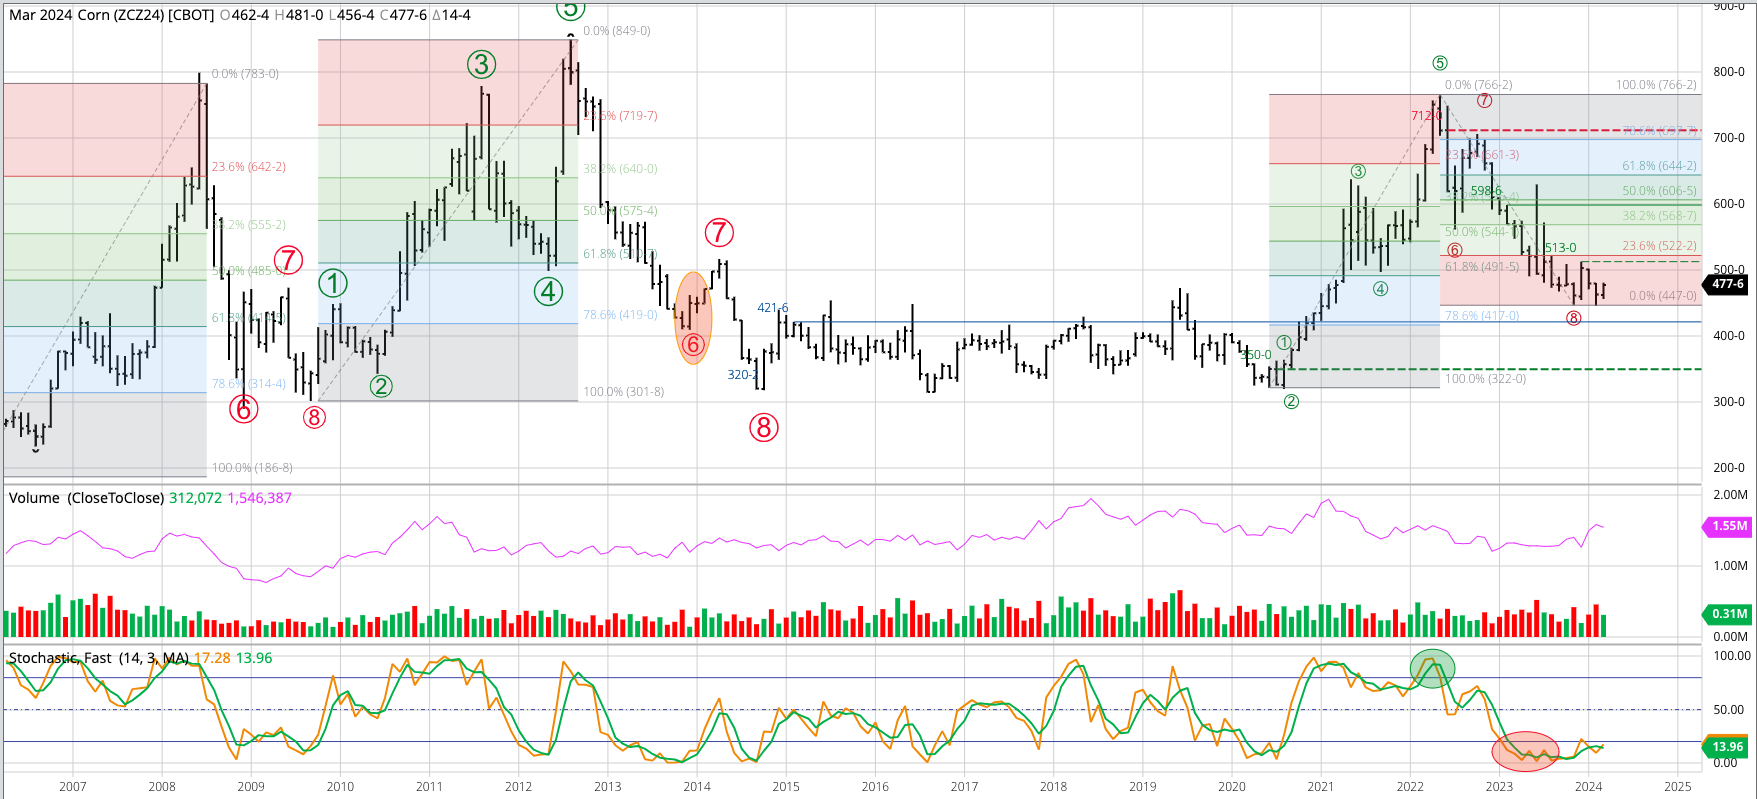The height and width of the screenshot is (799, 1757).
Task: Click the large red circled 8 below the 2014 low
Action: click(x=764, y=428)
